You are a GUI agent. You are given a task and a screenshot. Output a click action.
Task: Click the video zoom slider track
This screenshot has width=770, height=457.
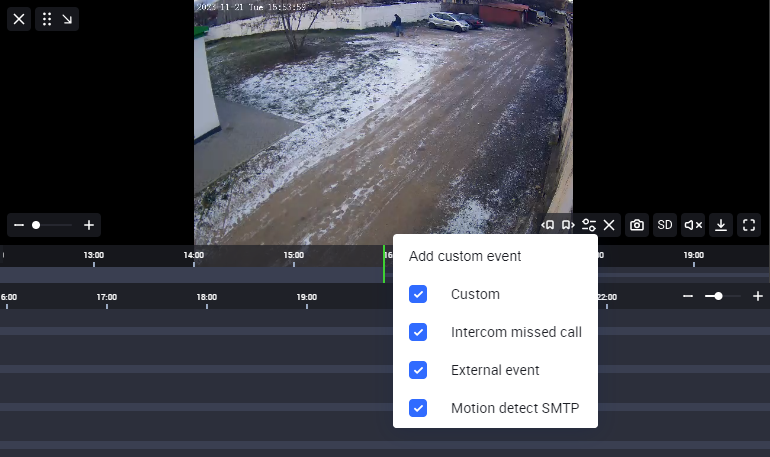[54, 225]
